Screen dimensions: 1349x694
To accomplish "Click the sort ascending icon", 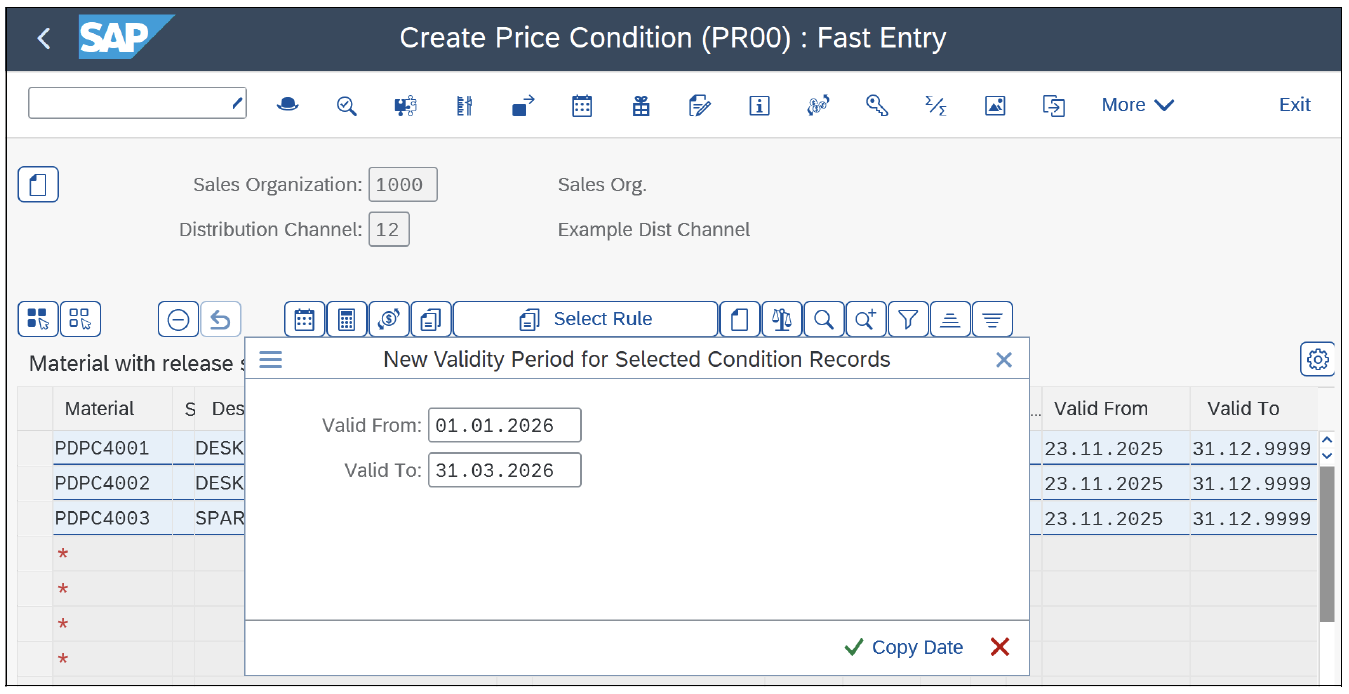I will pos(949,319).
